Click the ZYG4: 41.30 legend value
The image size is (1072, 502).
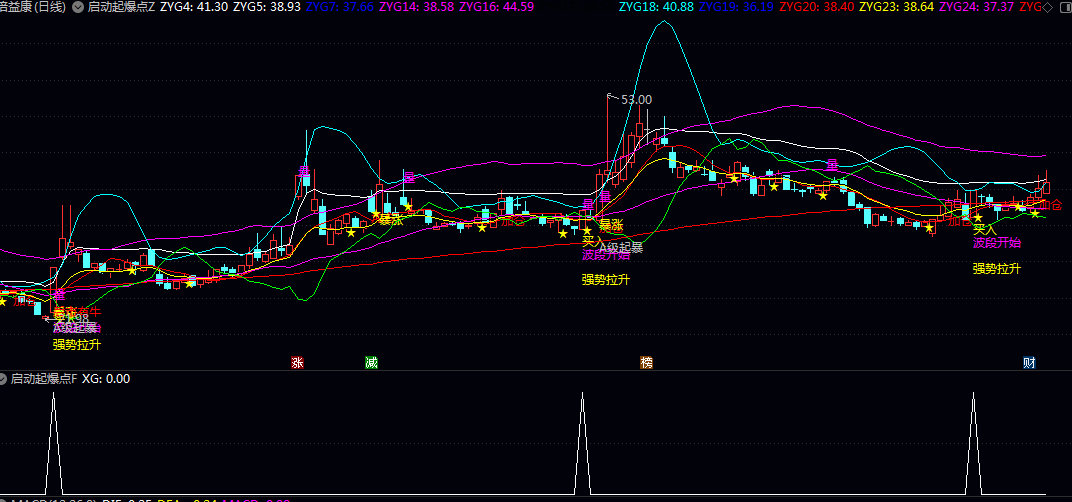click(193, 7)
